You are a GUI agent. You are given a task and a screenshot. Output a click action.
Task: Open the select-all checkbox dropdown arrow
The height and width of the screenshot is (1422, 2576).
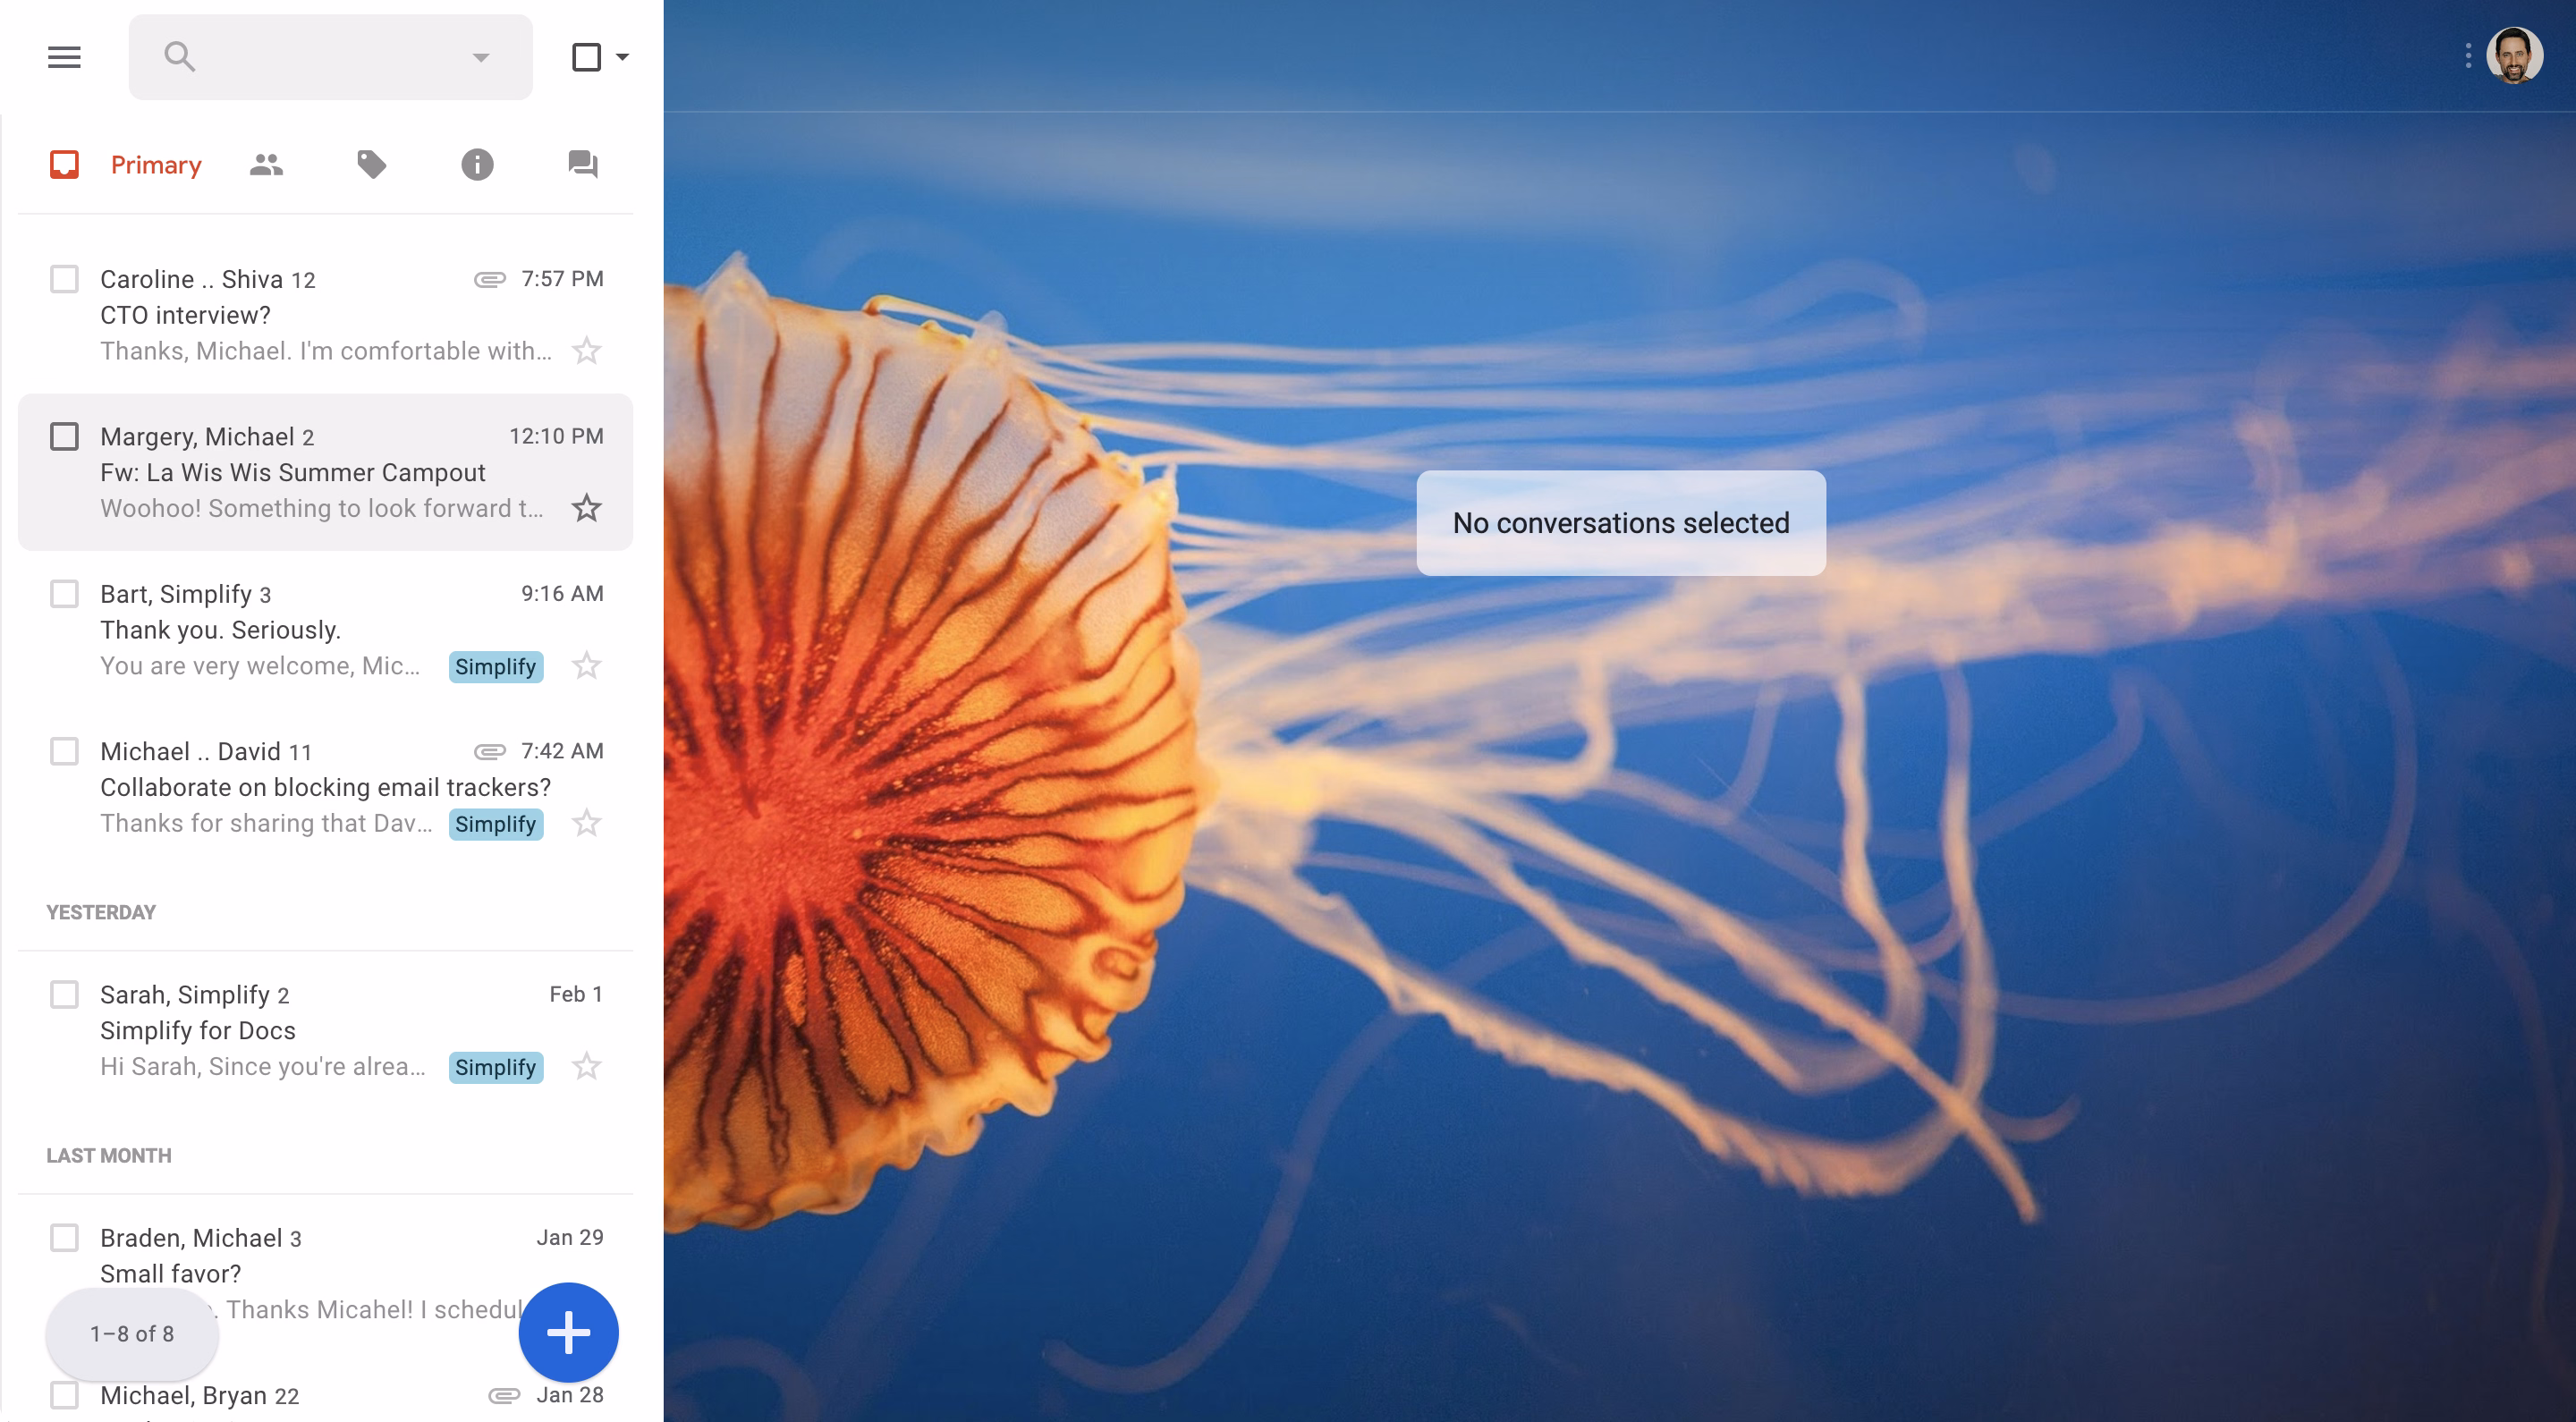click(622, 57)
